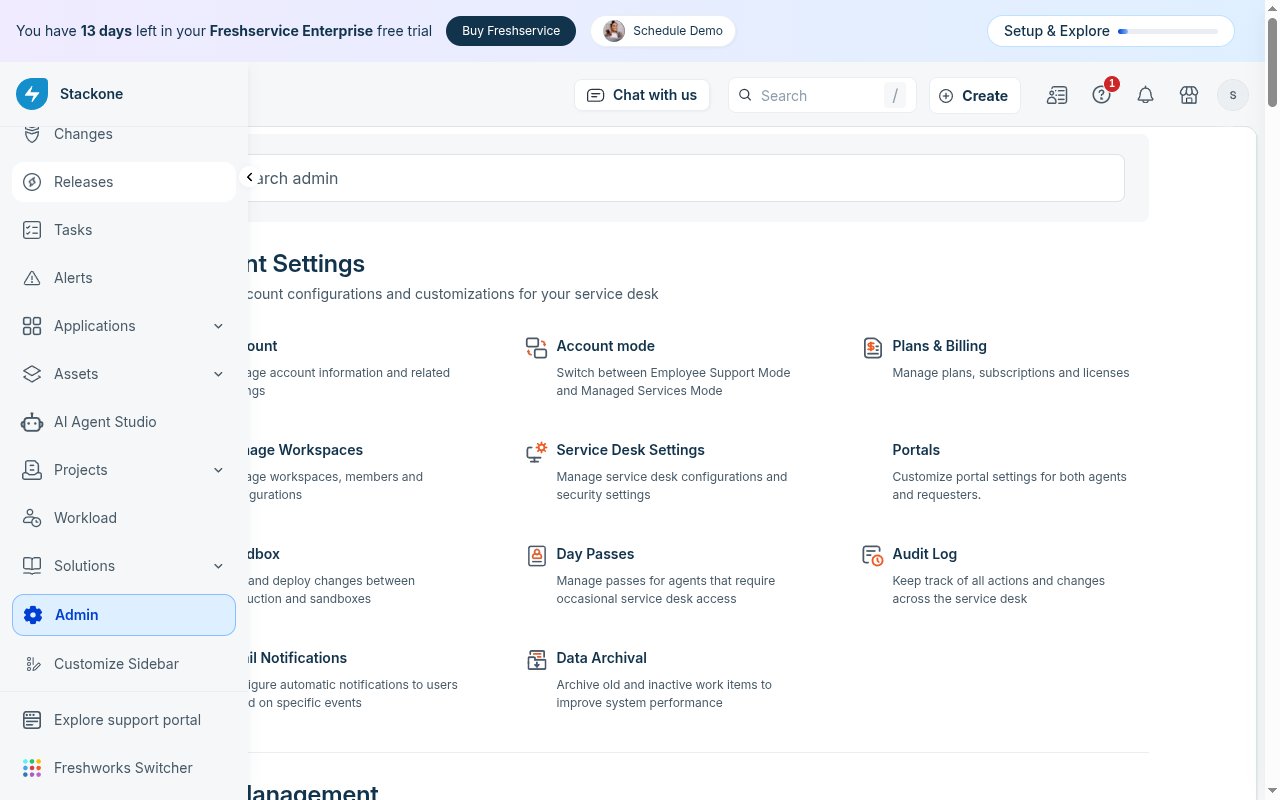Open the Changes sidebar icon
Viewport: 1280px width, 800px height.
32,134
